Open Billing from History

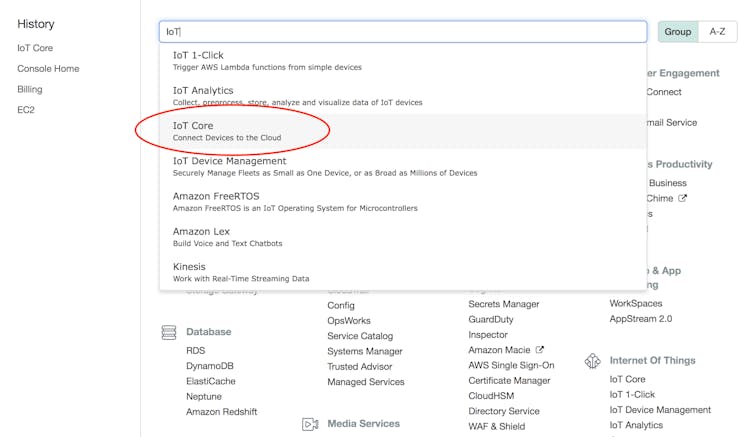(30, 89)
